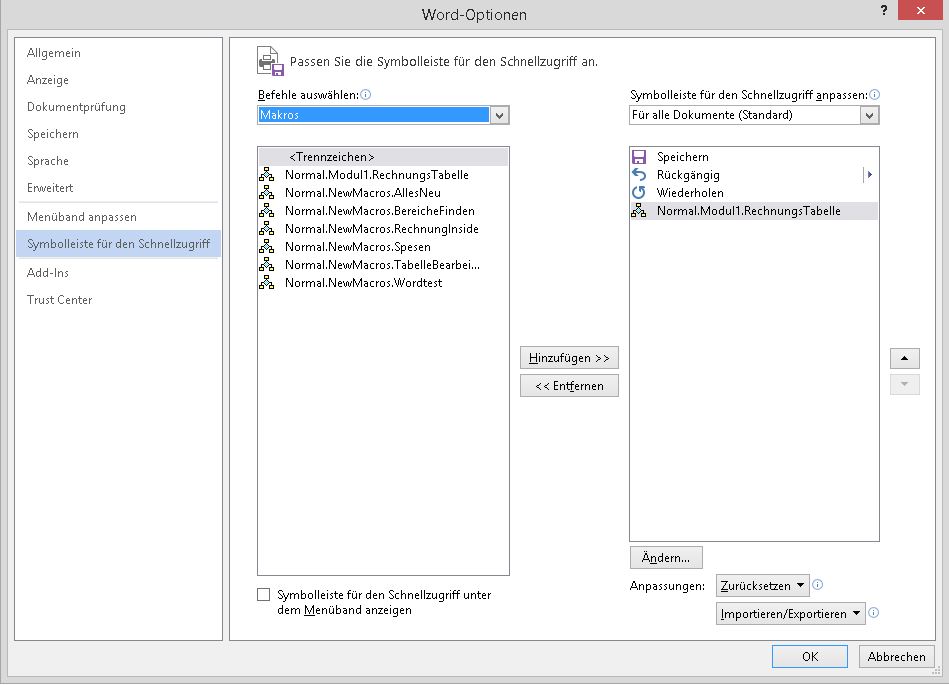Move selected command down with arrow button

905,384
